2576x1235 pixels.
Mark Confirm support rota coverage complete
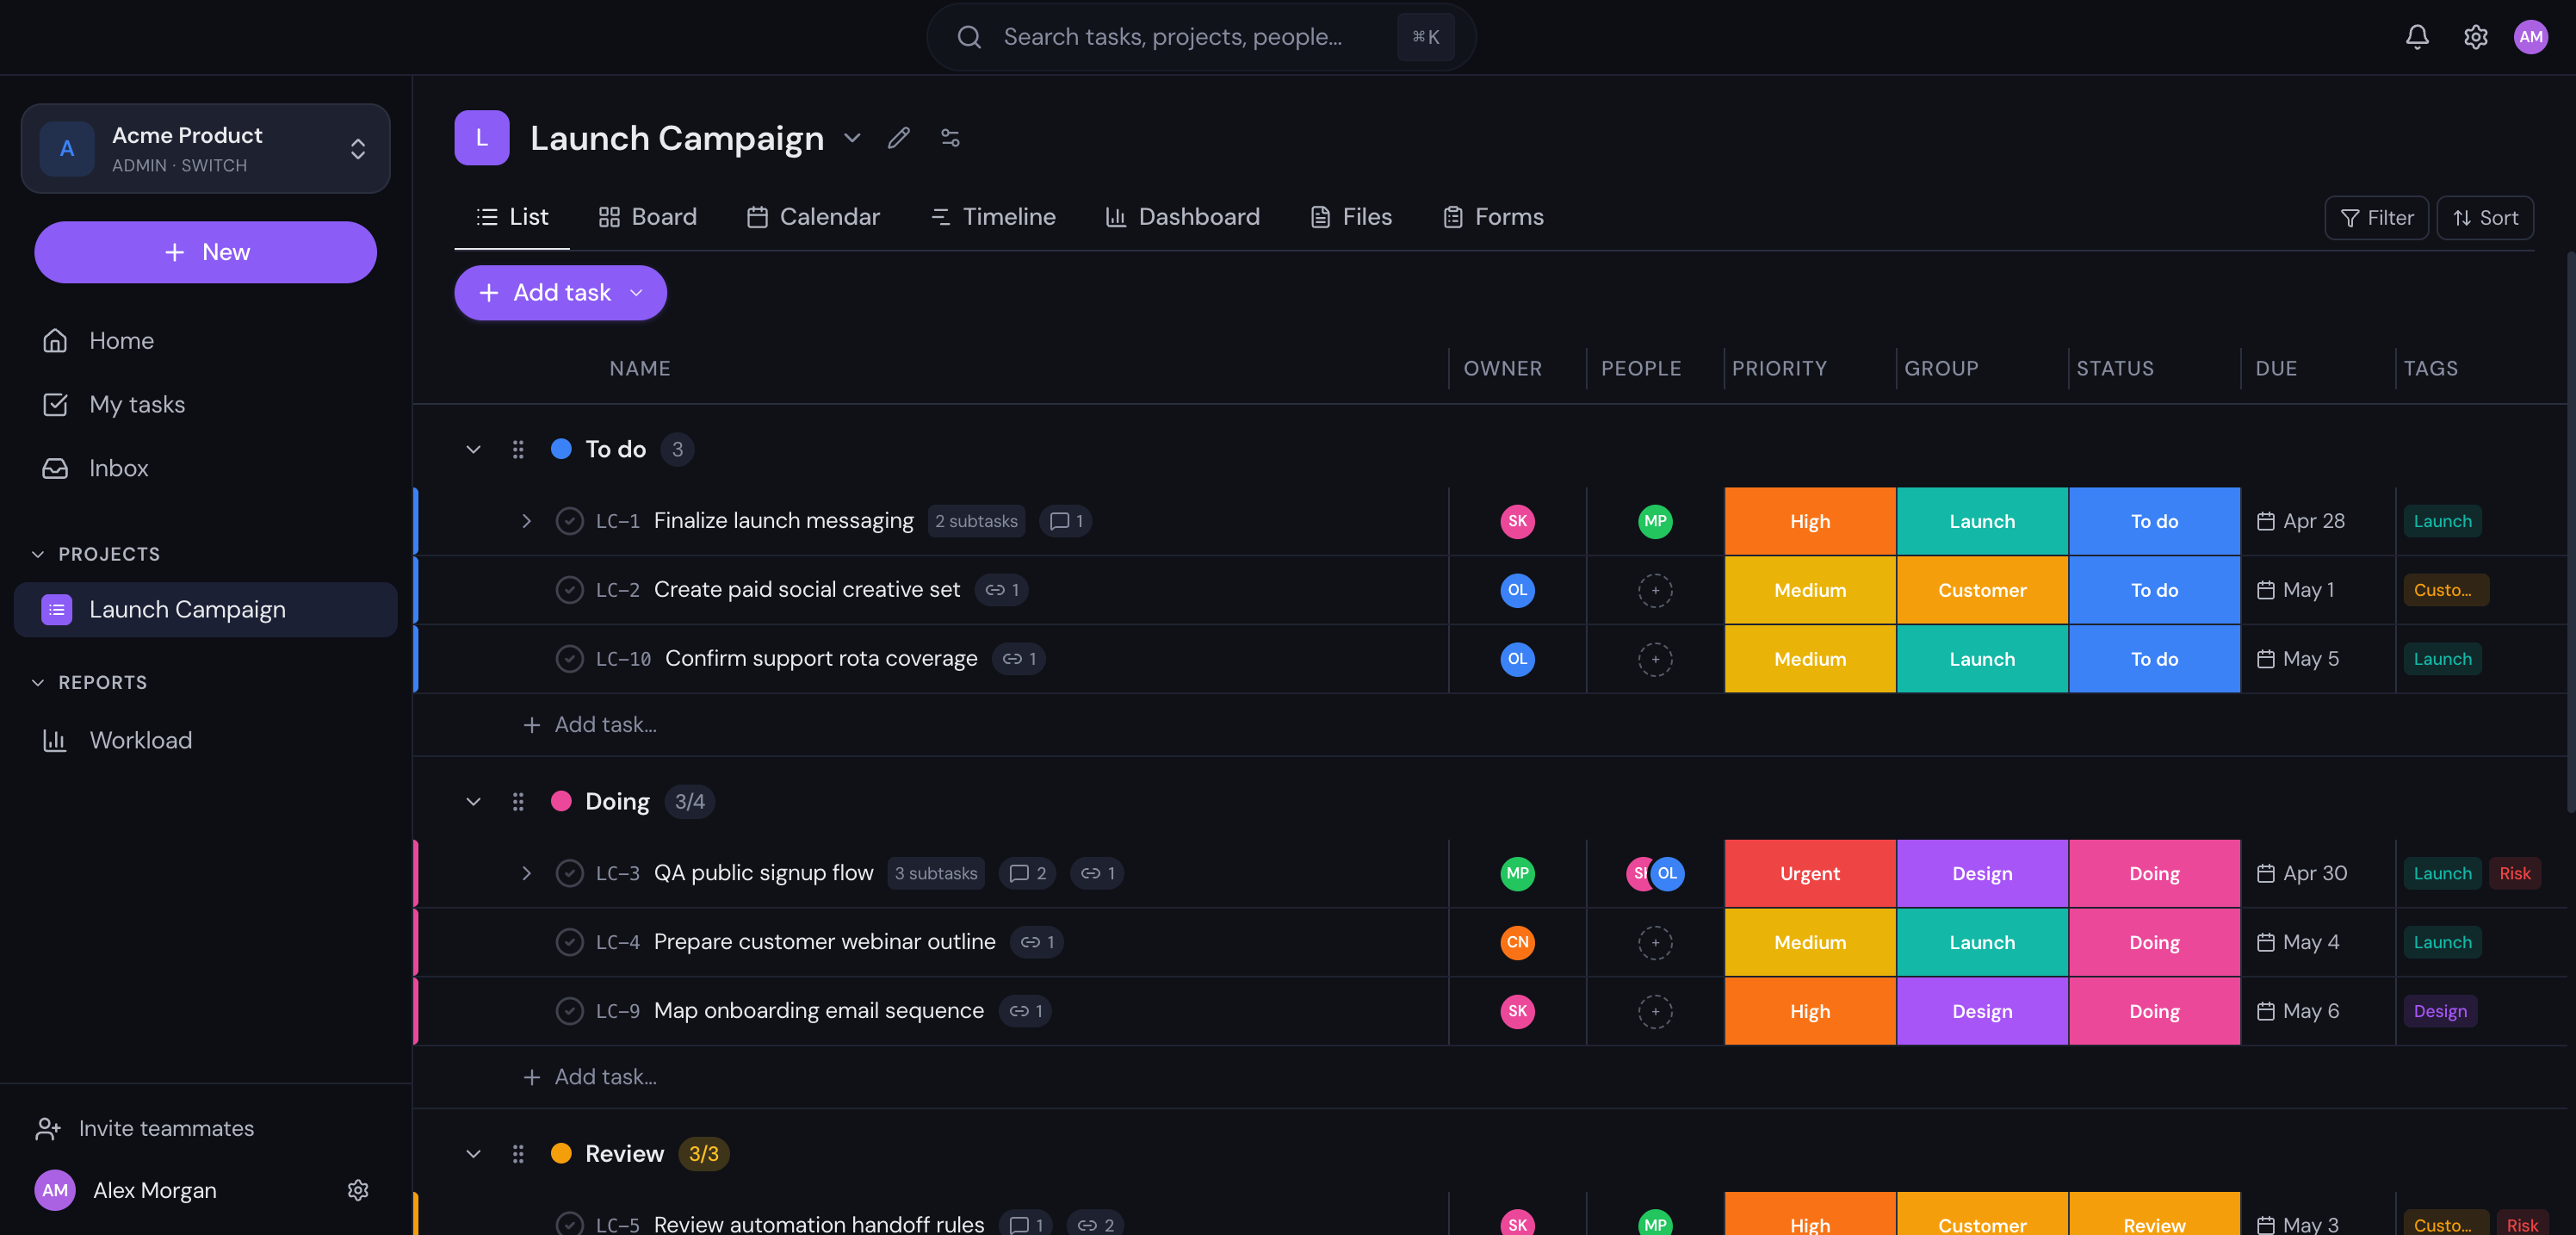[x=569, y=659]
